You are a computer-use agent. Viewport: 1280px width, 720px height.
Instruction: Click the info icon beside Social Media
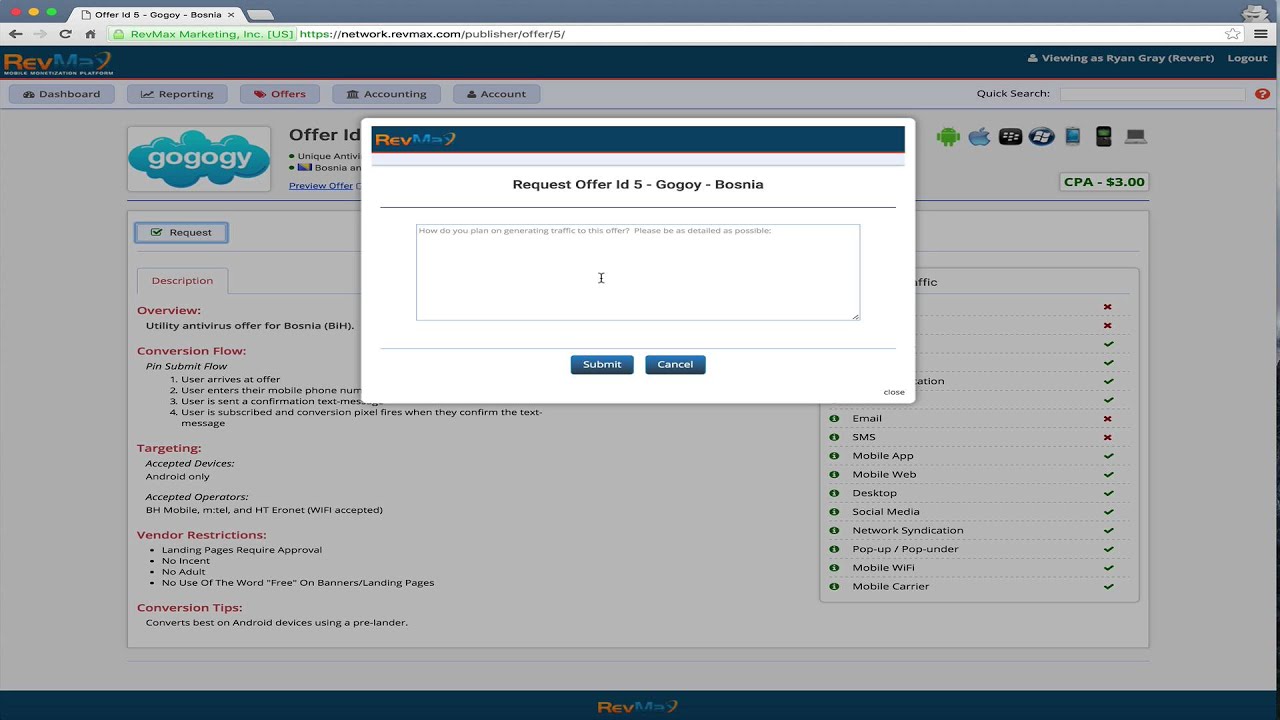coord(834,512)
